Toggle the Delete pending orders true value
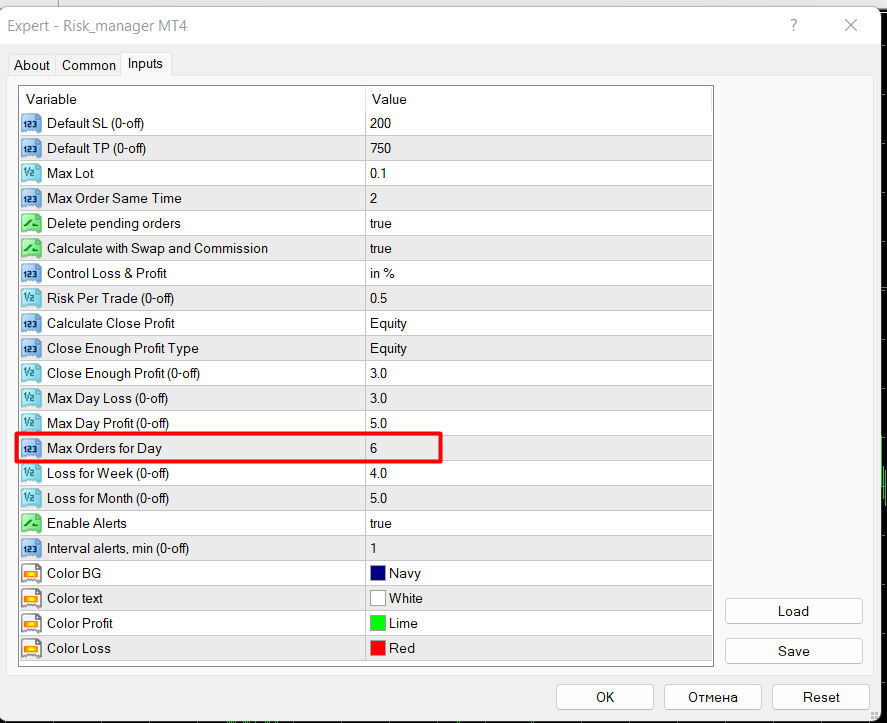The width and height of the screenshot is (887, 723). (x=539, y=223)
